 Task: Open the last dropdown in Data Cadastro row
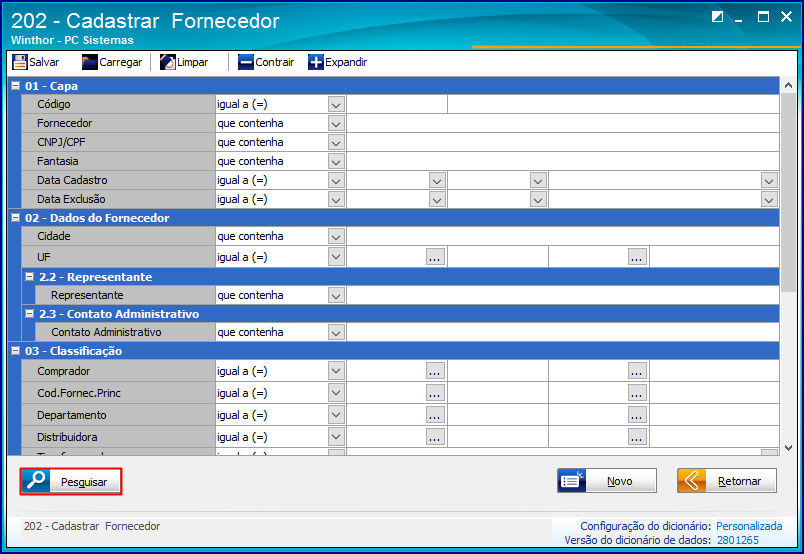click(x=769, y=181)
